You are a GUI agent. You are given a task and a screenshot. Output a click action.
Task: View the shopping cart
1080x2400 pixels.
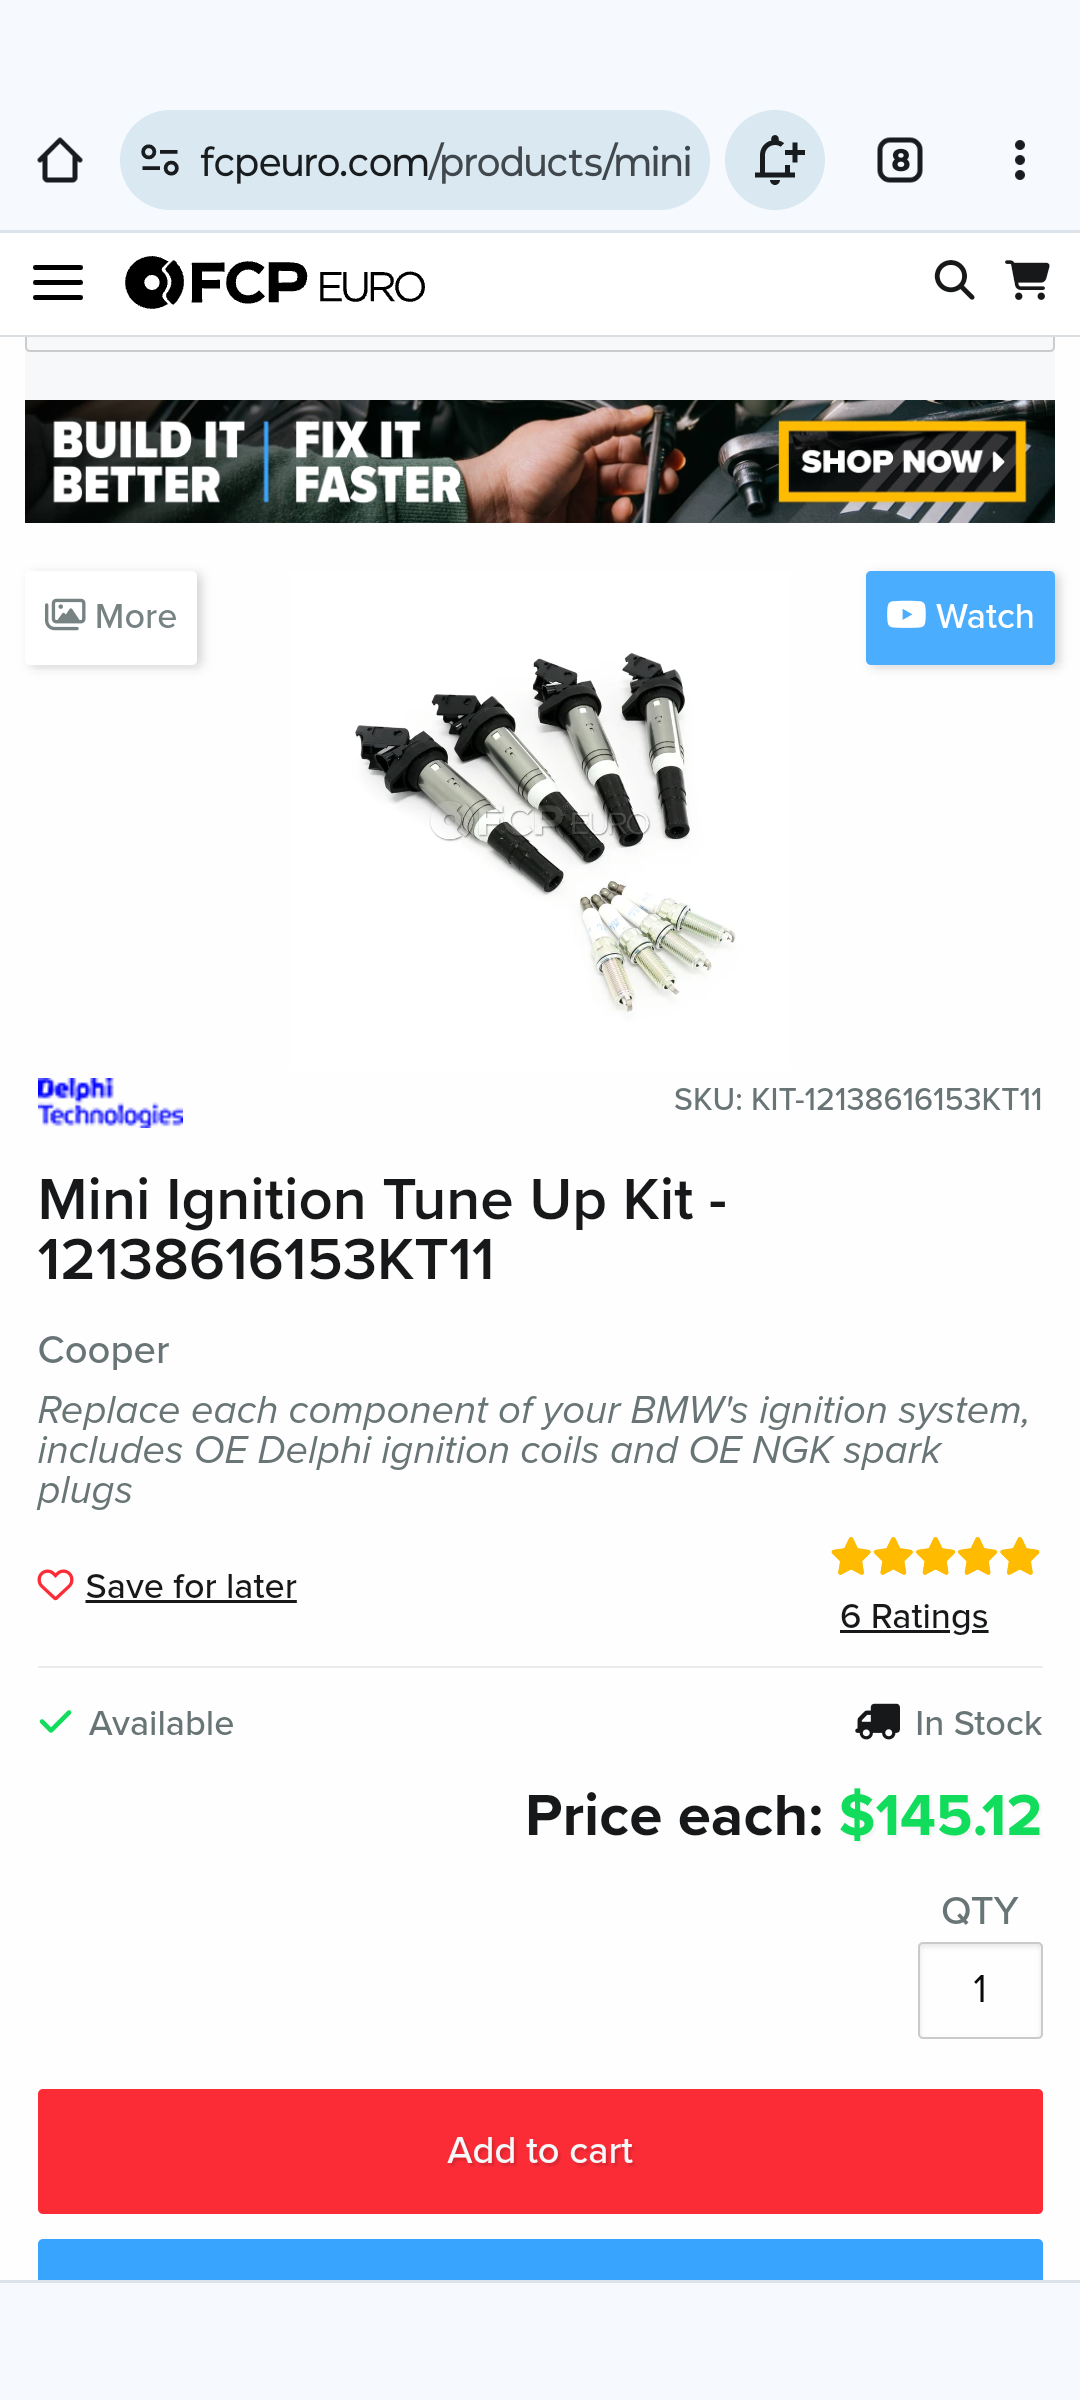tap(1027, 281)
